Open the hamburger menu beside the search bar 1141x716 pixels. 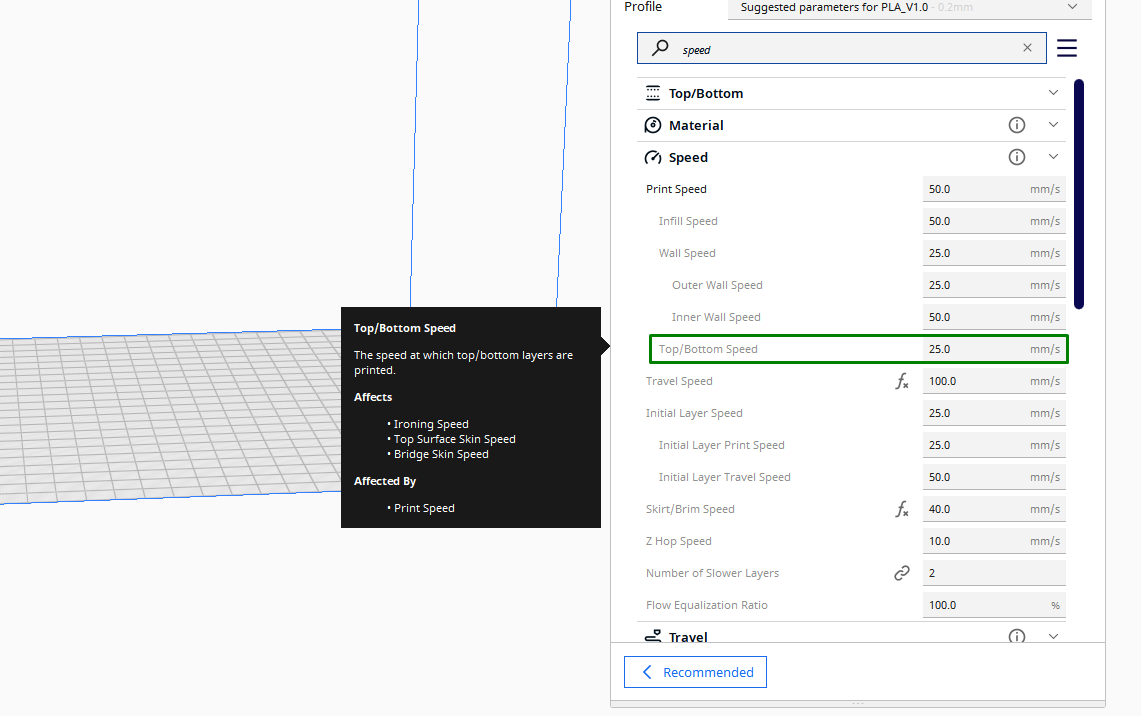[x=1066, y=47]
